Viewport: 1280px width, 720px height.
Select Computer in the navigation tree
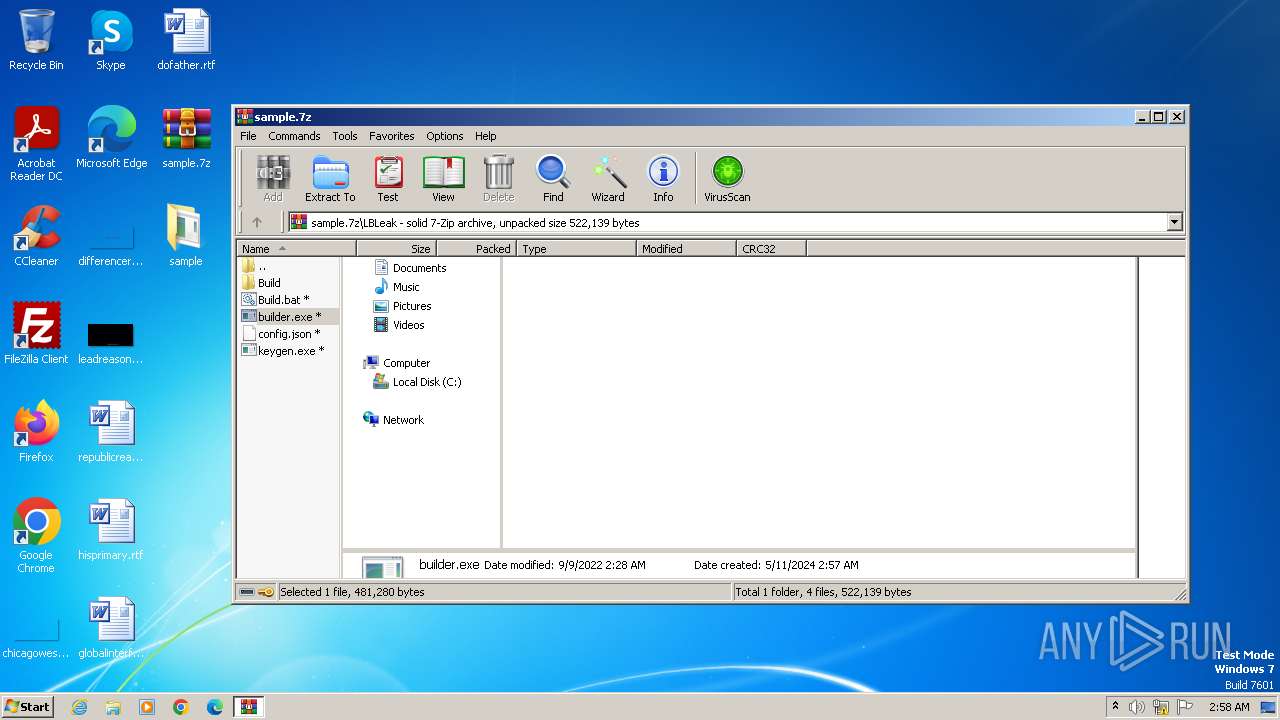click(397, 363)
